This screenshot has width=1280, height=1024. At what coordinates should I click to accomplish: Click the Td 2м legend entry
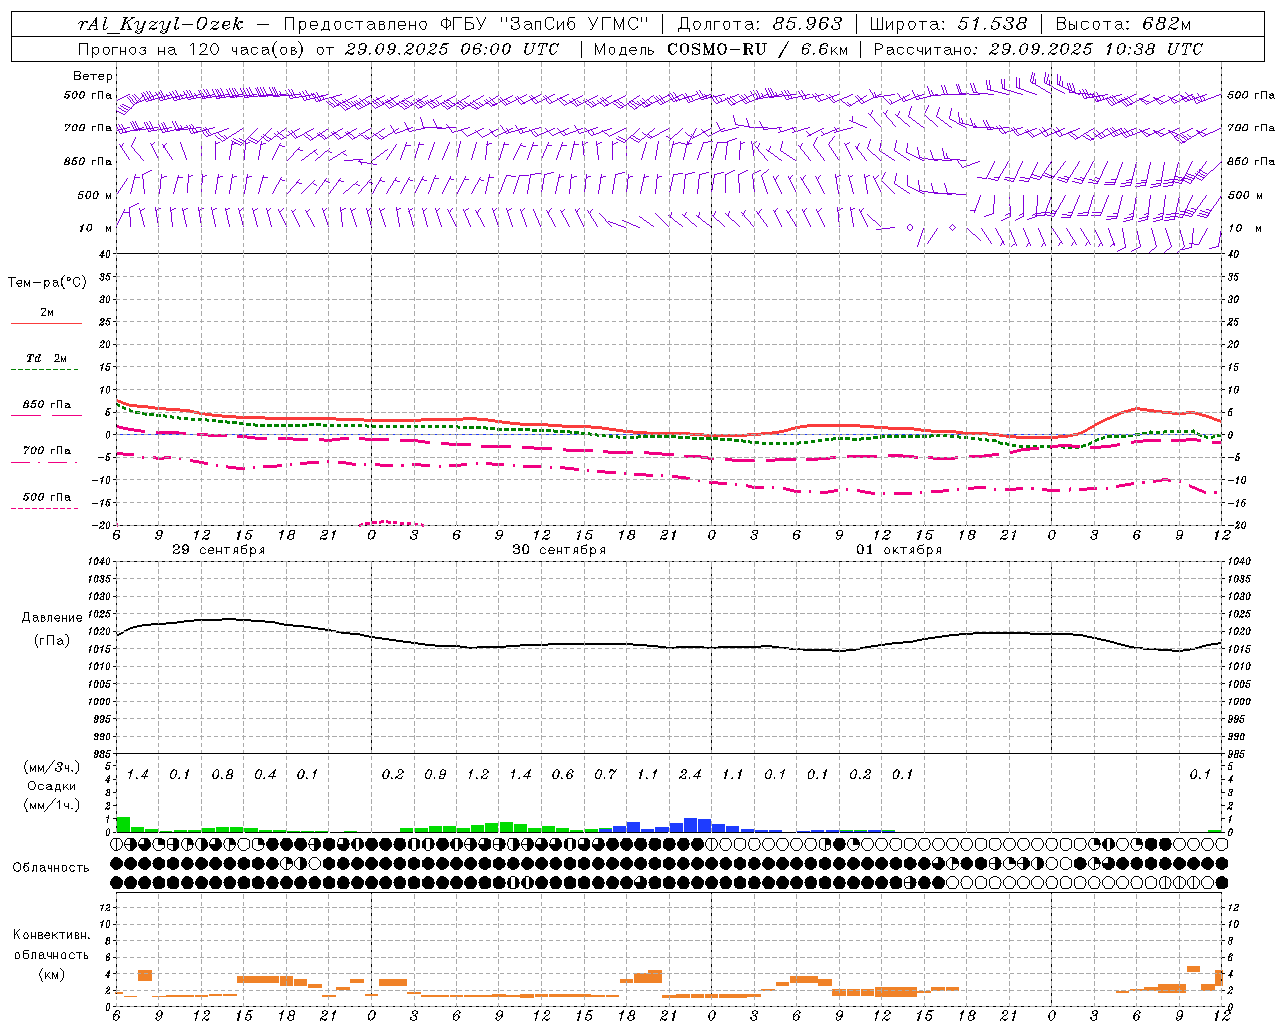pyautogui.click(x=47, y=358)
